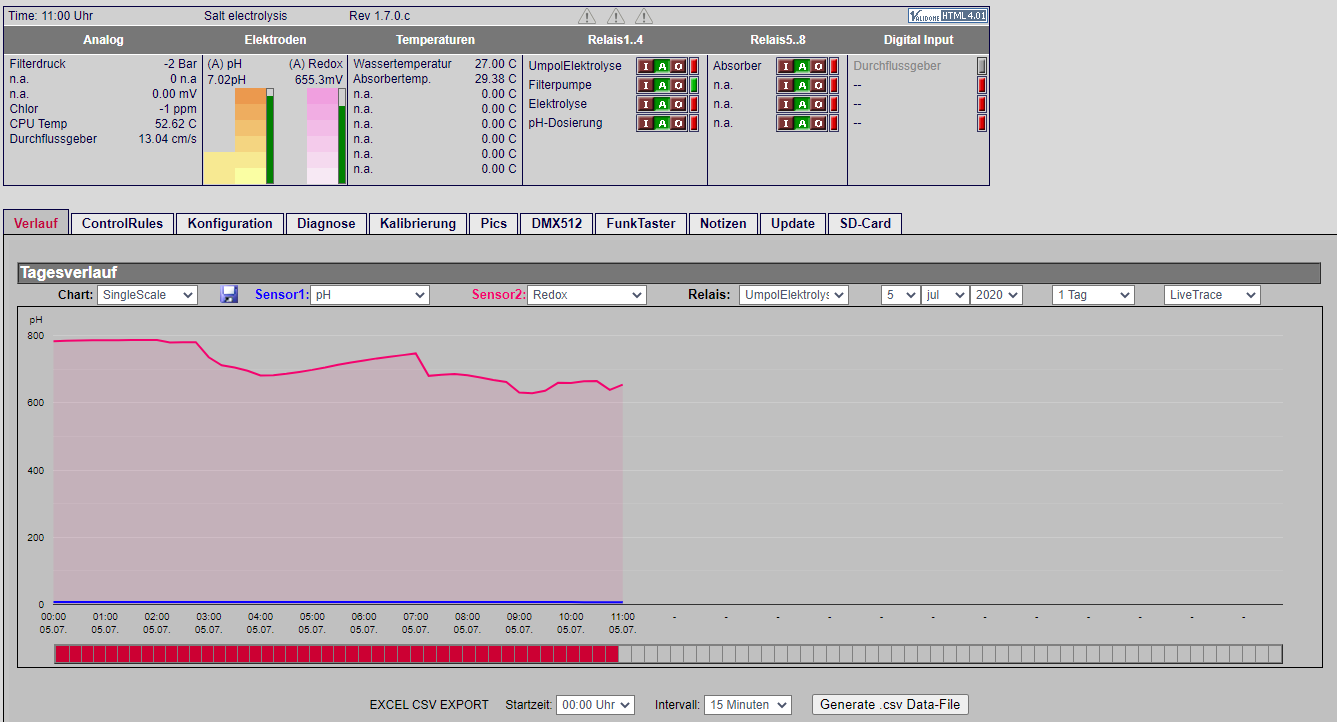Switch UmpolElektrolyse relay to O (off)
The height and width of the screenshot is (722, 1337).
coord(679,66)
